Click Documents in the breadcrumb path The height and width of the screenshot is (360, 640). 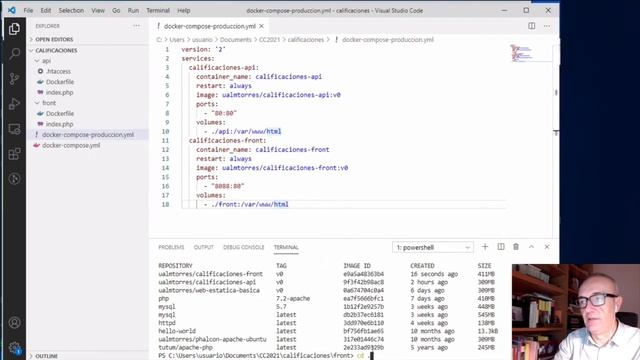click(x=236, y=40)
